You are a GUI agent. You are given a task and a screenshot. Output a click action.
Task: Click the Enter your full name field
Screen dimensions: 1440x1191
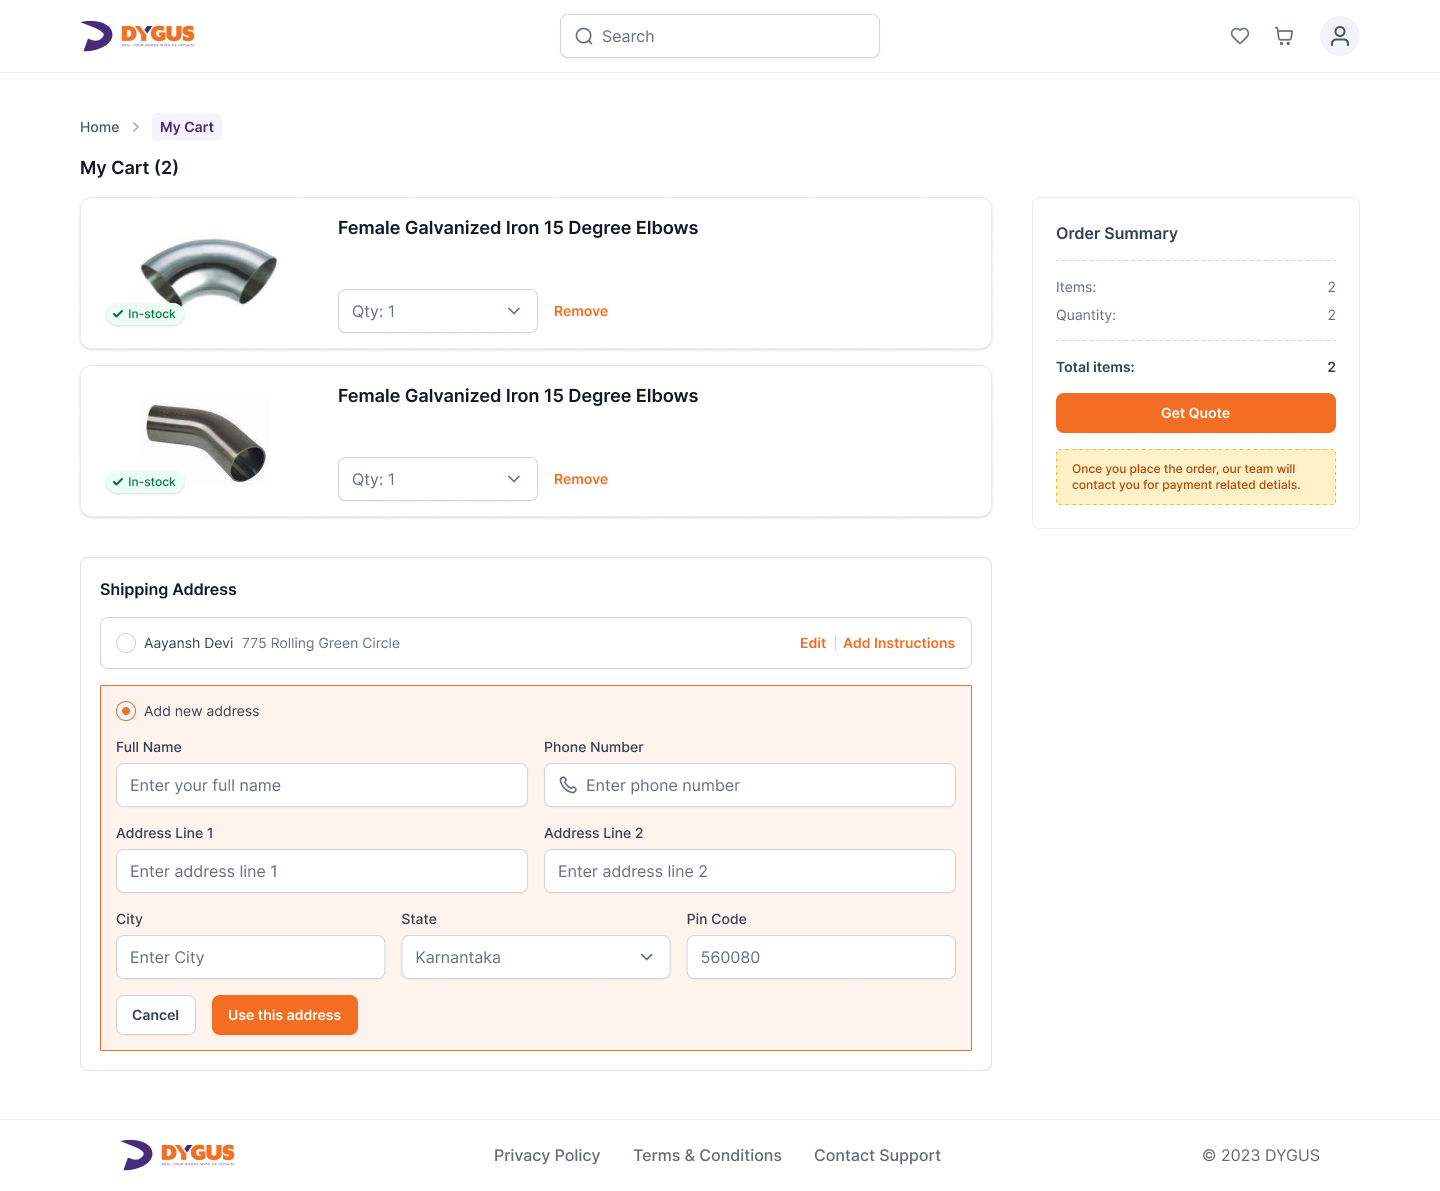321,785
